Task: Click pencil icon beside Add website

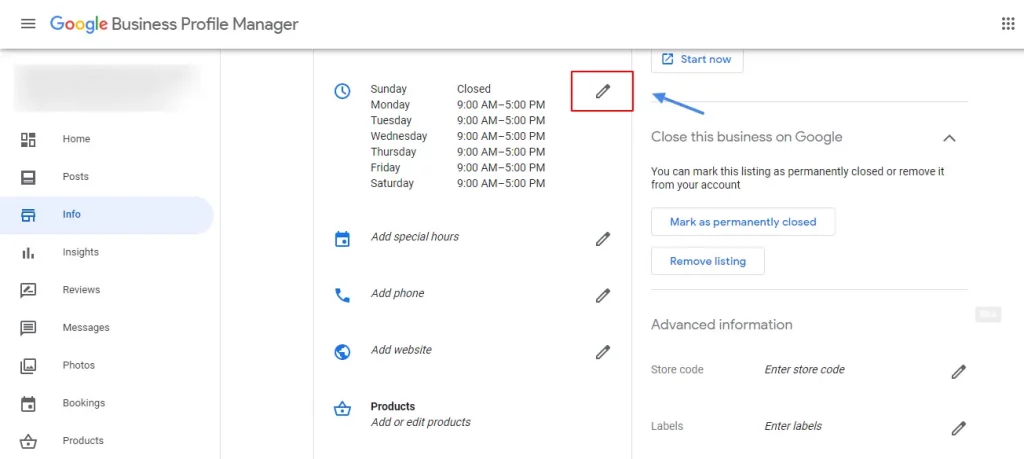Action: (x=602, y=352)
